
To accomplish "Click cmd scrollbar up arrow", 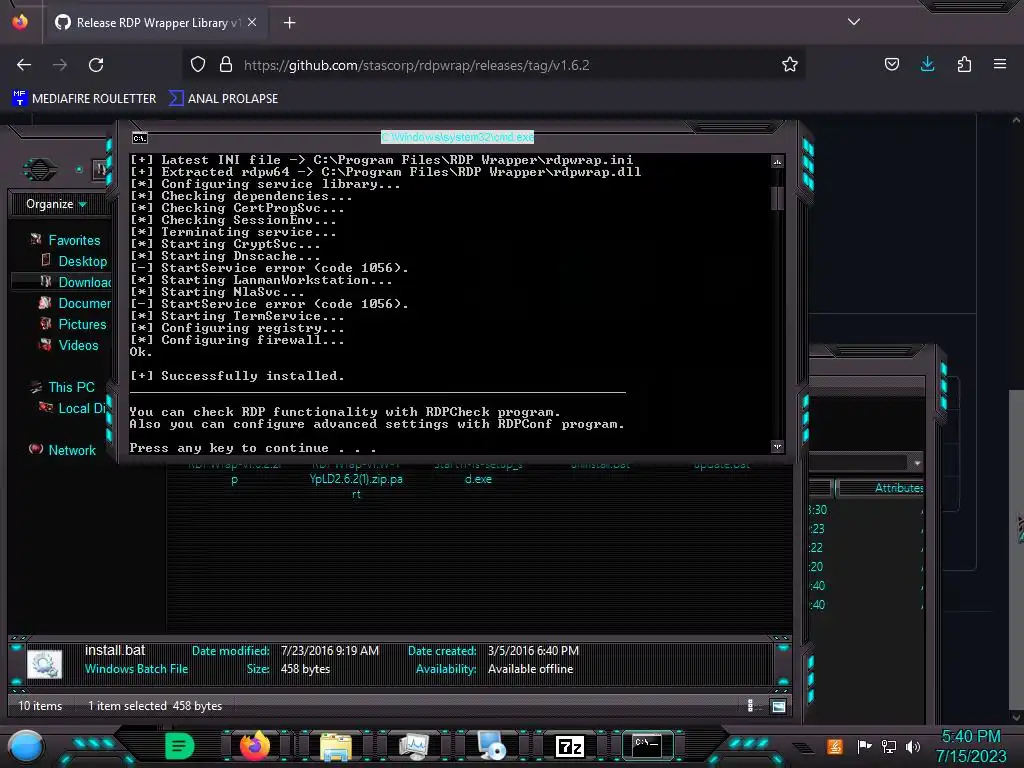I will pyautogui.click(x=777, y=162).
